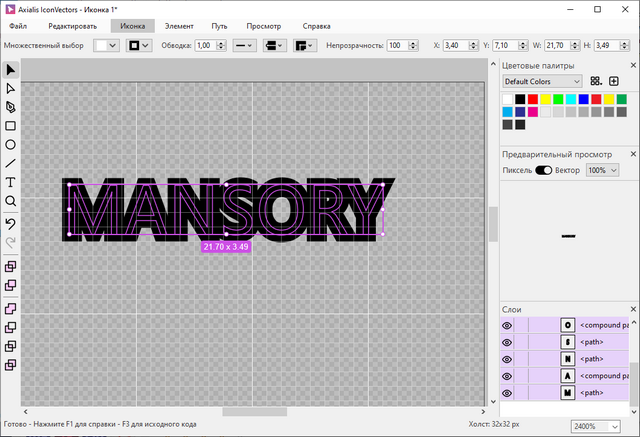Pick the cyan color swatch
Screen dimensions: 640x437
tap(571, 99)
